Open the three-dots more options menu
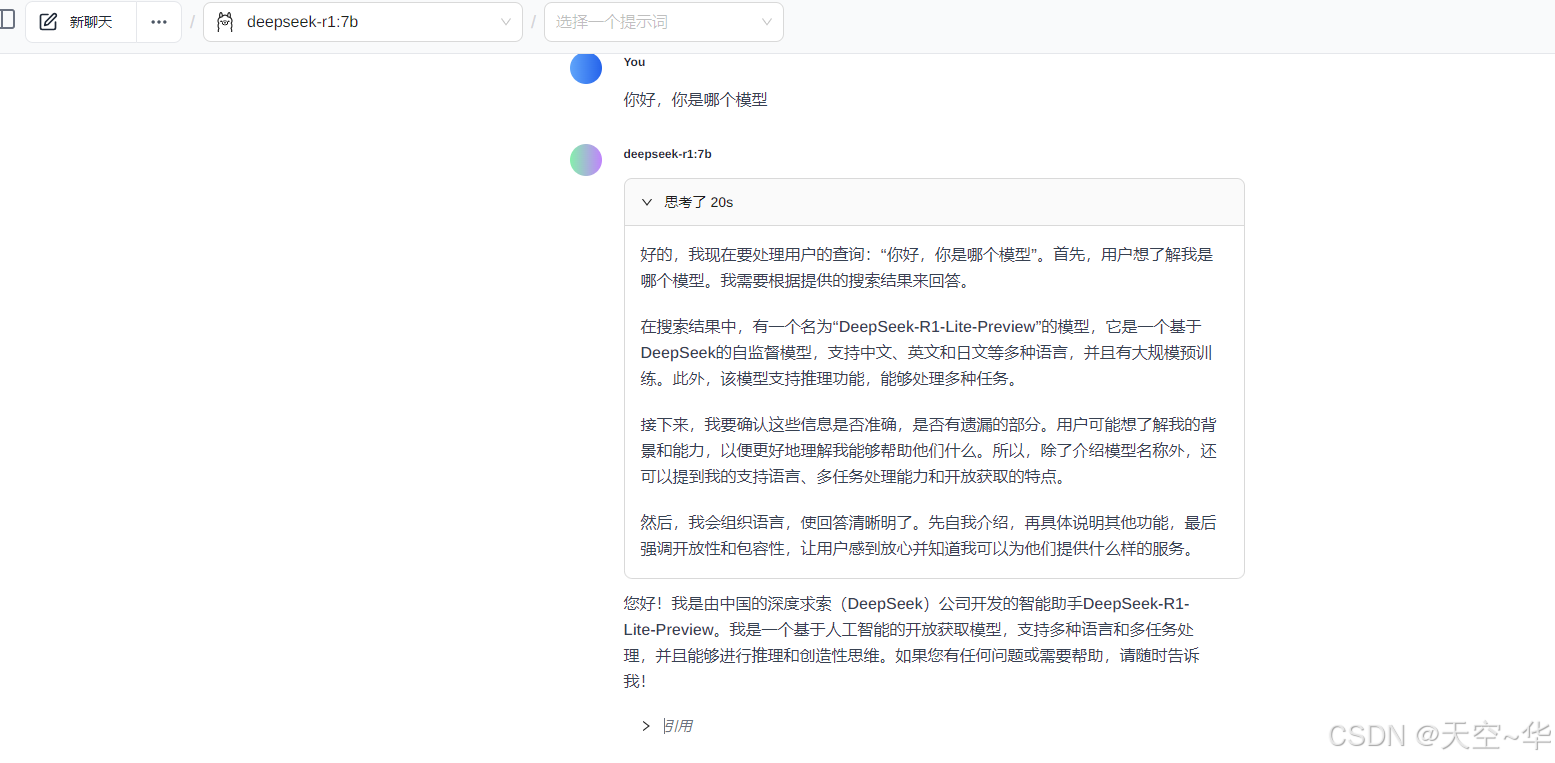Viewport: 1555px width, 763px height. [x=159, y=22]
